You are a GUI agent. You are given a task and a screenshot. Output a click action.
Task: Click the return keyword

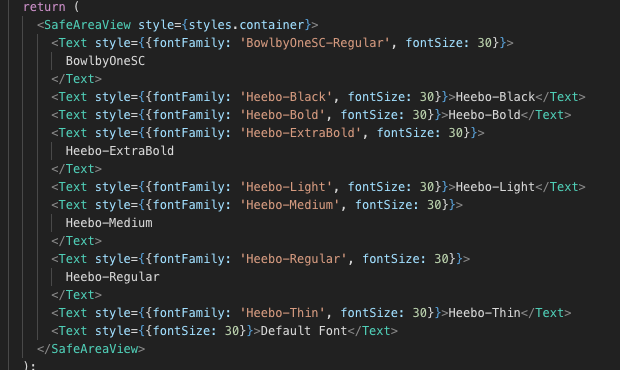coord(44,6)
